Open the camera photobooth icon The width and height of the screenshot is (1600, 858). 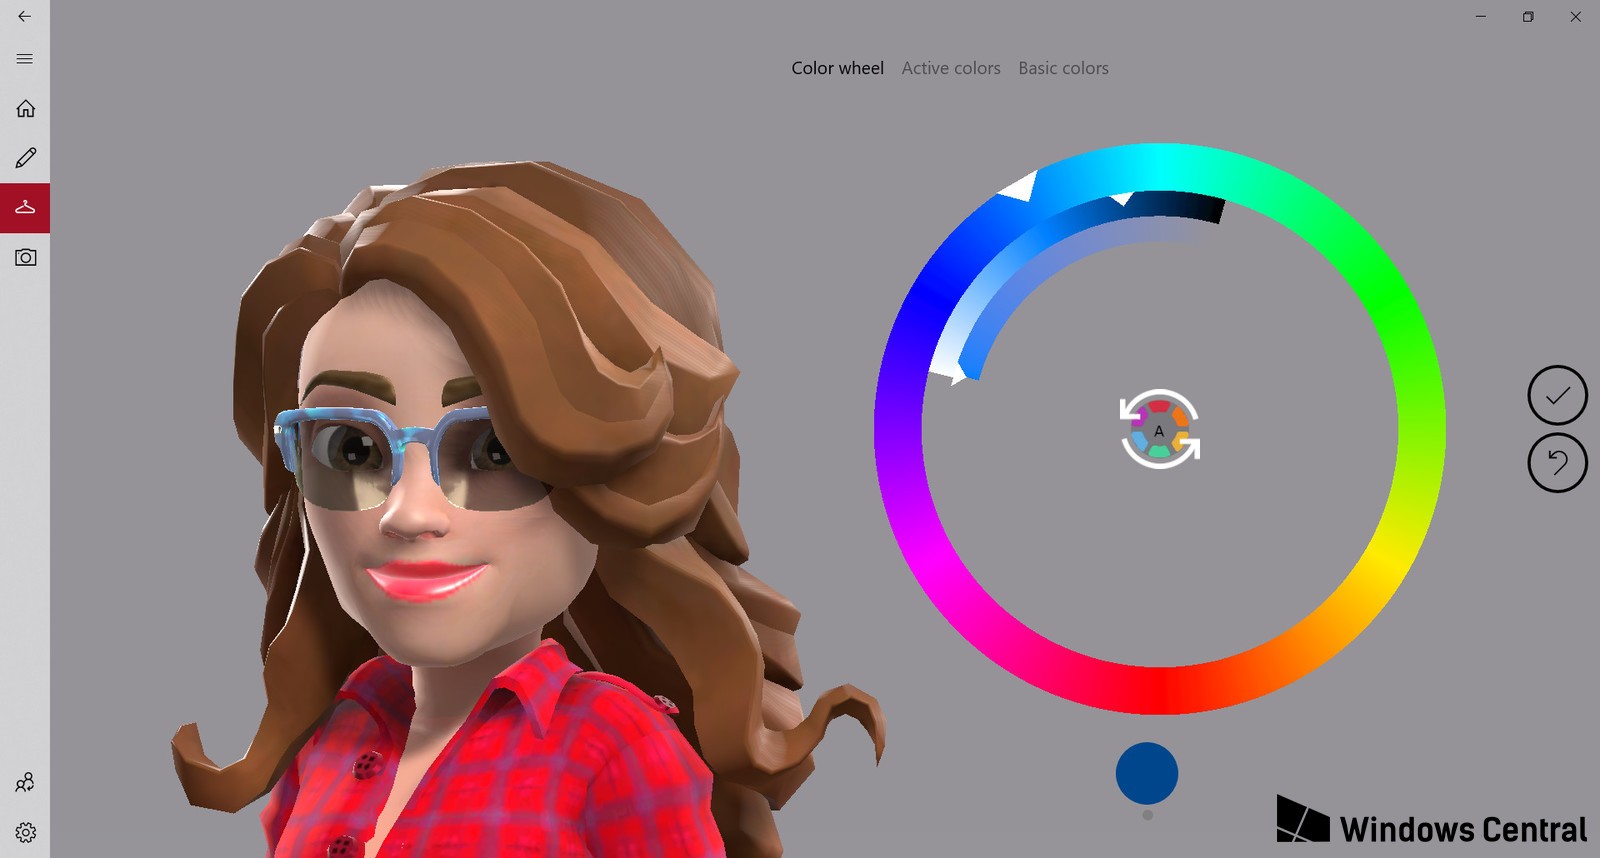(x=25, y=258)
